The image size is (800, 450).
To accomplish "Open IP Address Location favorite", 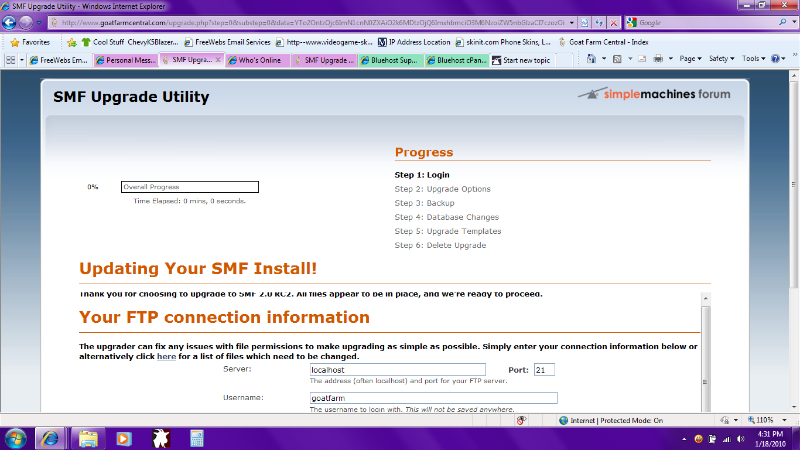I will tap(414, 42).
